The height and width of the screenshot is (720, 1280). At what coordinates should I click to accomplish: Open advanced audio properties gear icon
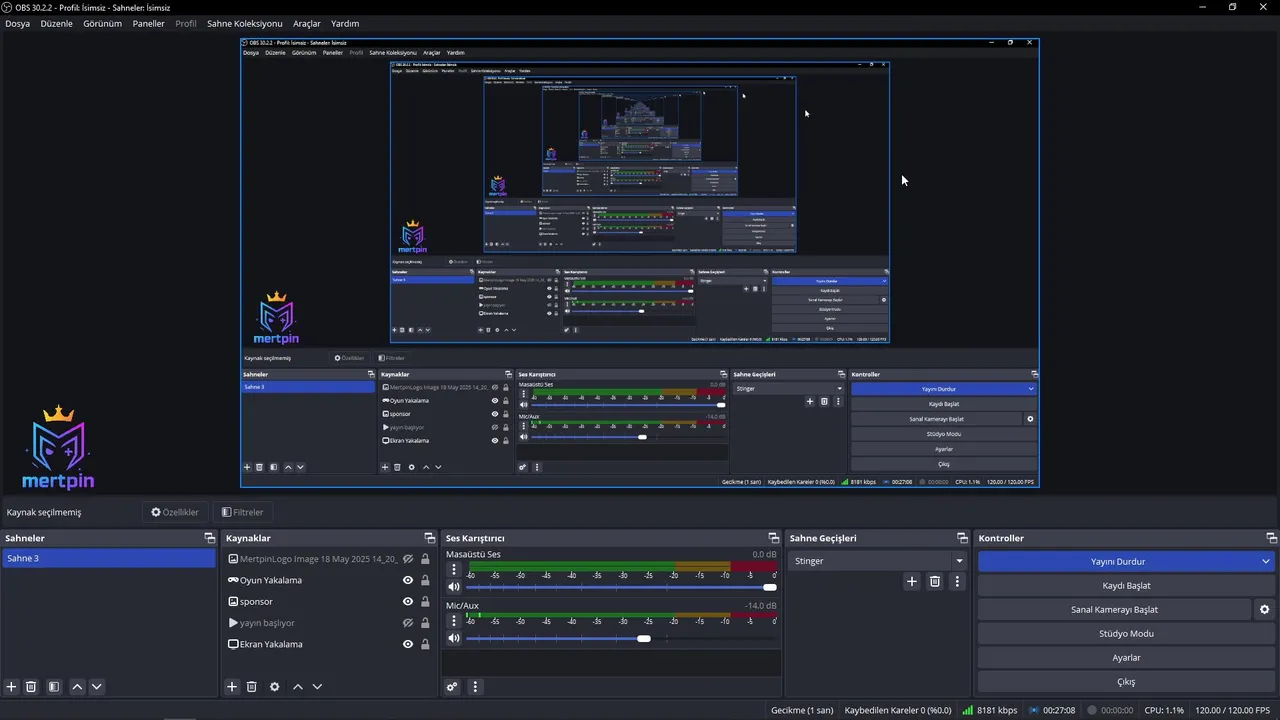(x=452, y=687)
